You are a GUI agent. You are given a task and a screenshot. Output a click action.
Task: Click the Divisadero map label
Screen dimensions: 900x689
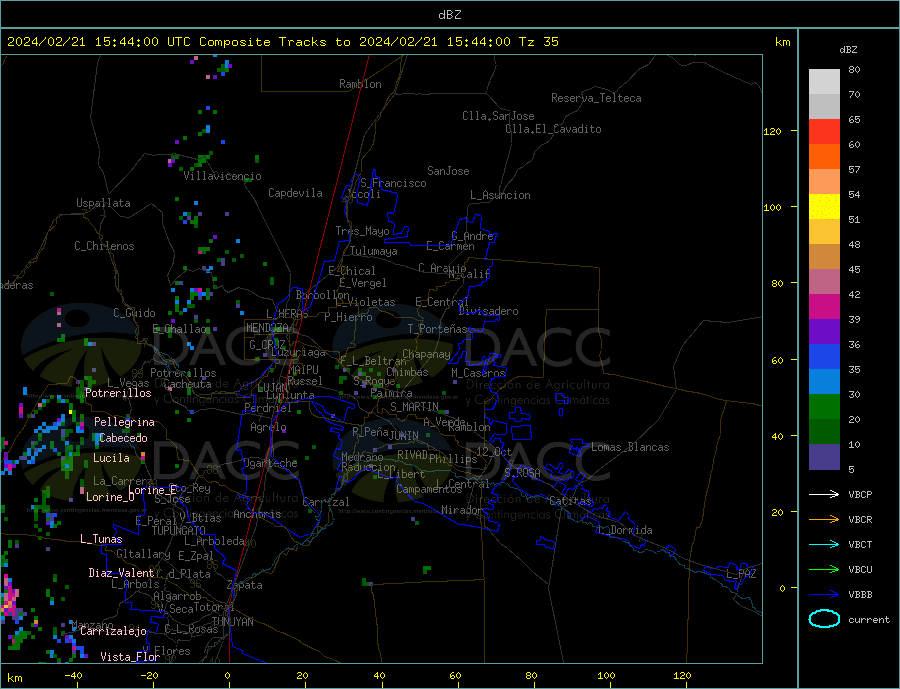(488, 311)
